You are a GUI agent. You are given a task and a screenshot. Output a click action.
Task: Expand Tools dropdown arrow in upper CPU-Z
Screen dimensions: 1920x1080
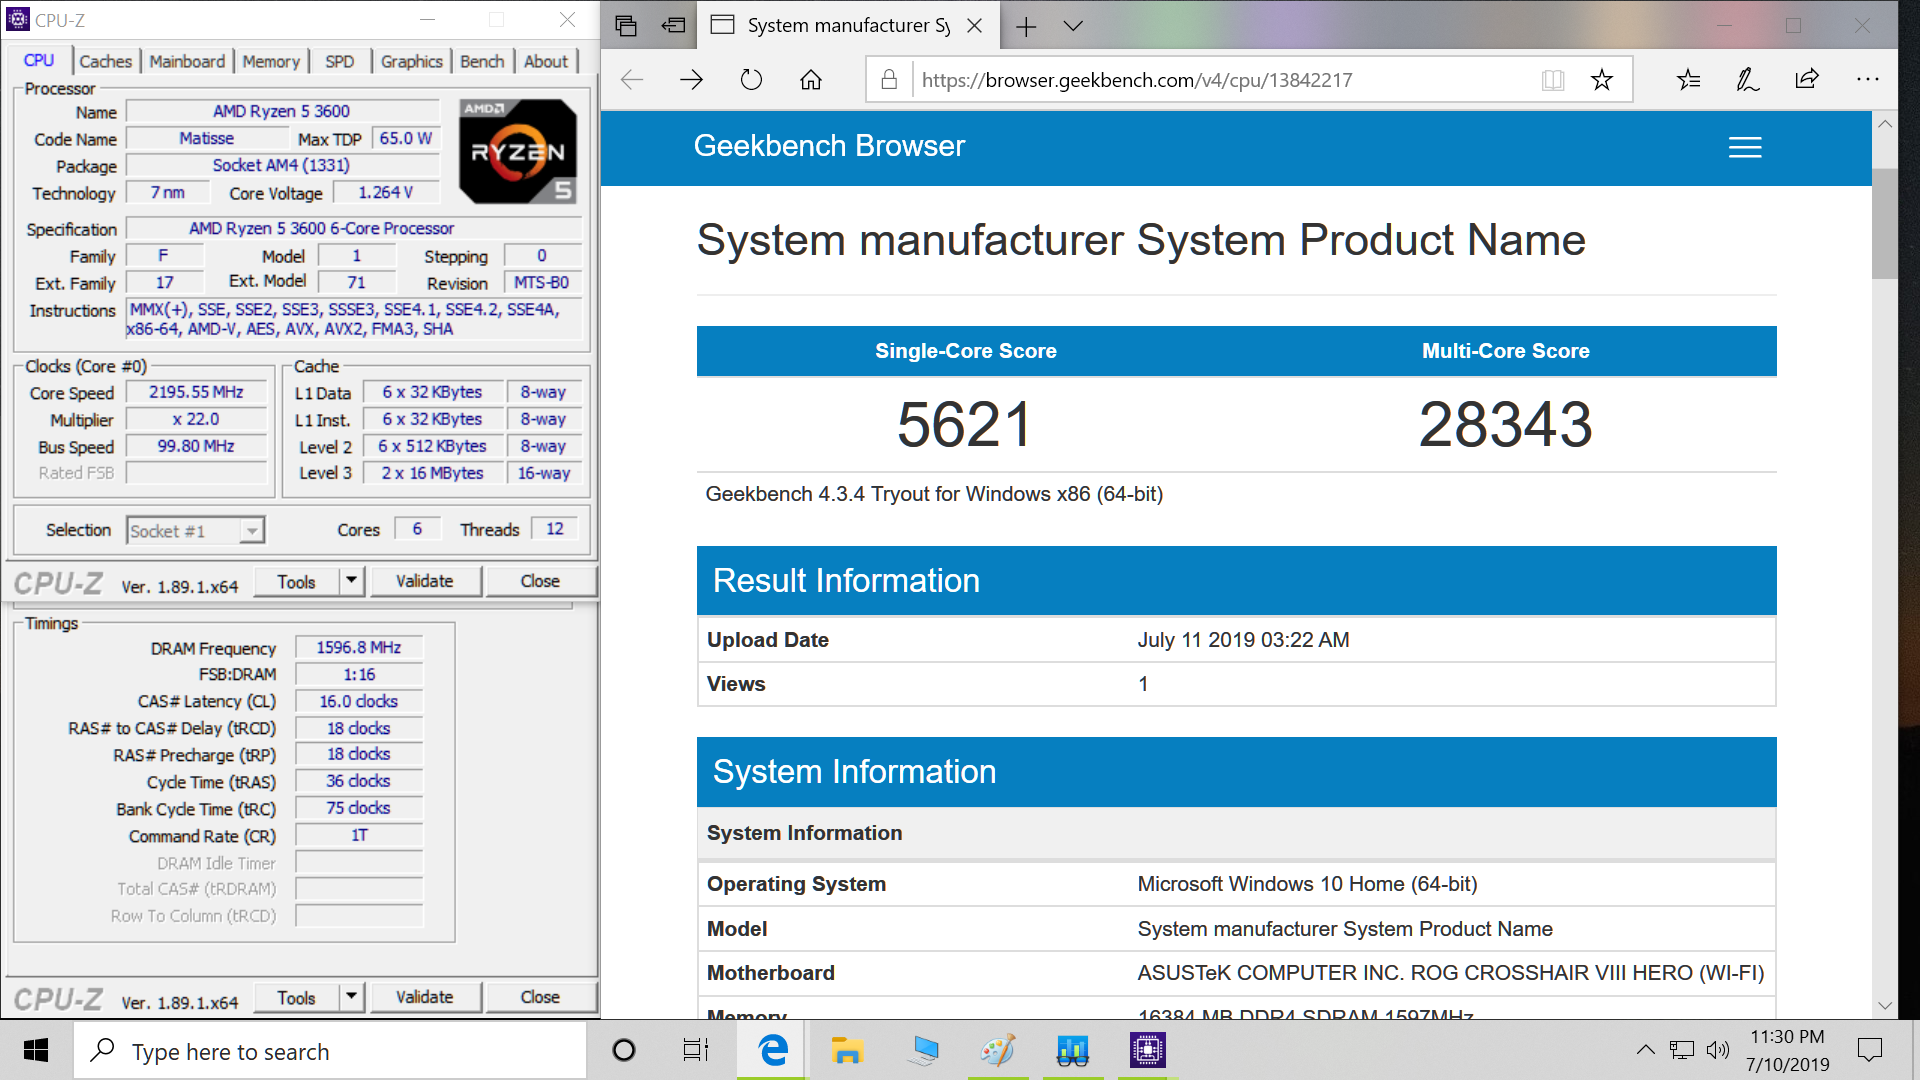coord(351,582)
